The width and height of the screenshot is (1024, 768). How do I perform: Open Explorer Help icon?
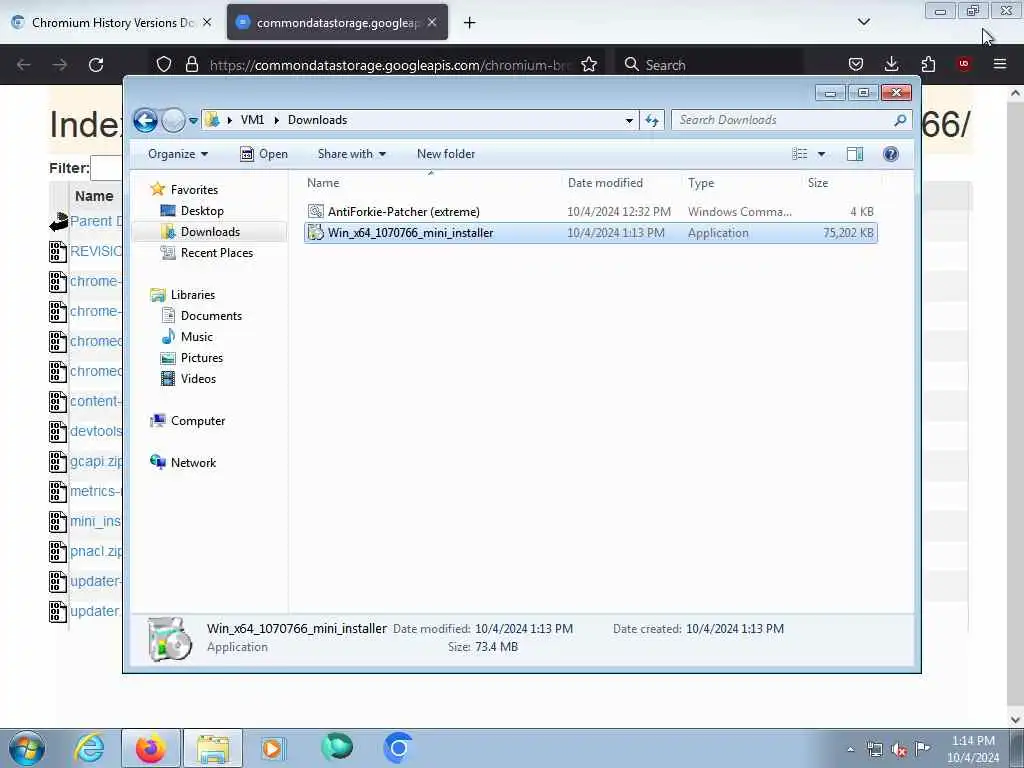tap(890, 153)
